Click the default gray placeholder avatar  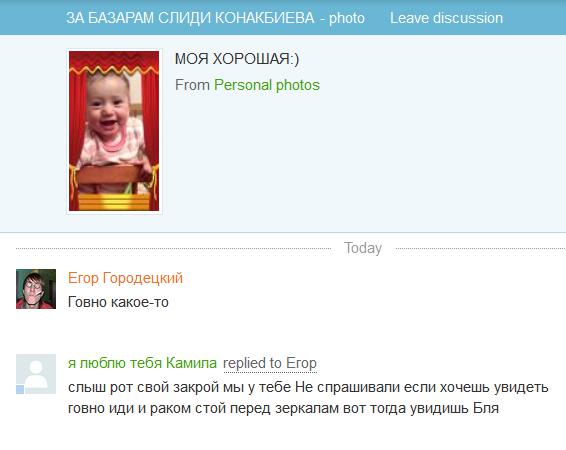coord(36,374)
